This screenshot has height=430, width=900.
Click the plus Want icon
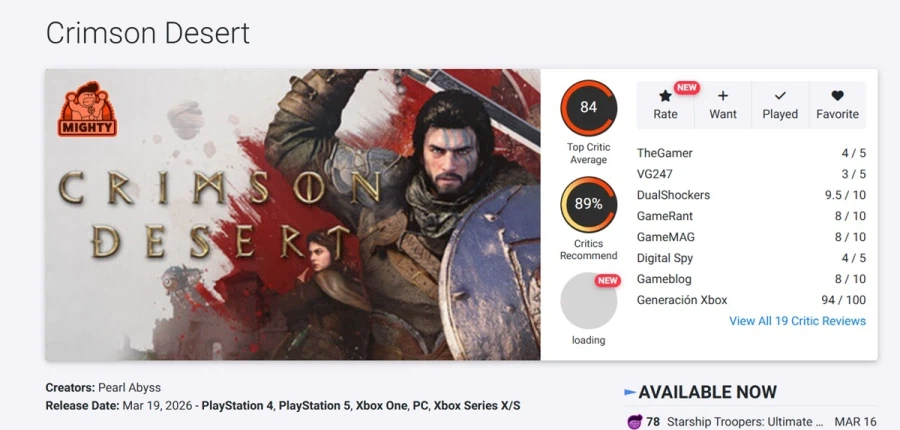point(723,97)
